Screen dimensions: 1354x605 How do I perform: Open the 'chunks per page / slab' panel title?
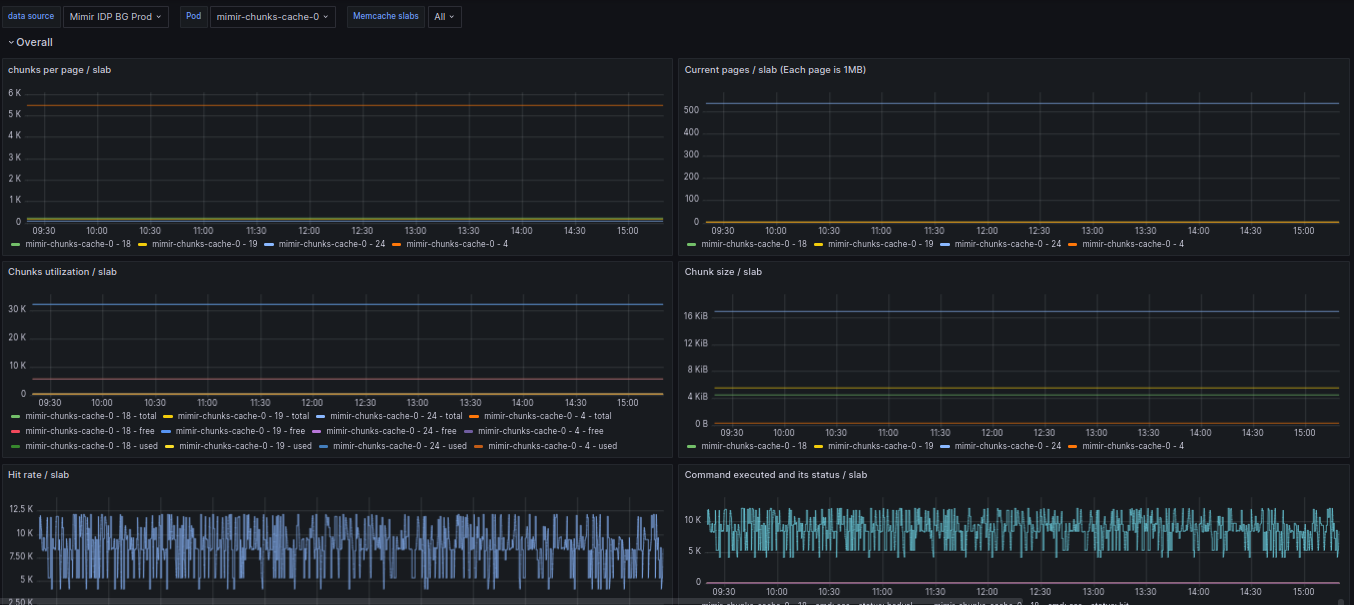click(x=59, y=70)
